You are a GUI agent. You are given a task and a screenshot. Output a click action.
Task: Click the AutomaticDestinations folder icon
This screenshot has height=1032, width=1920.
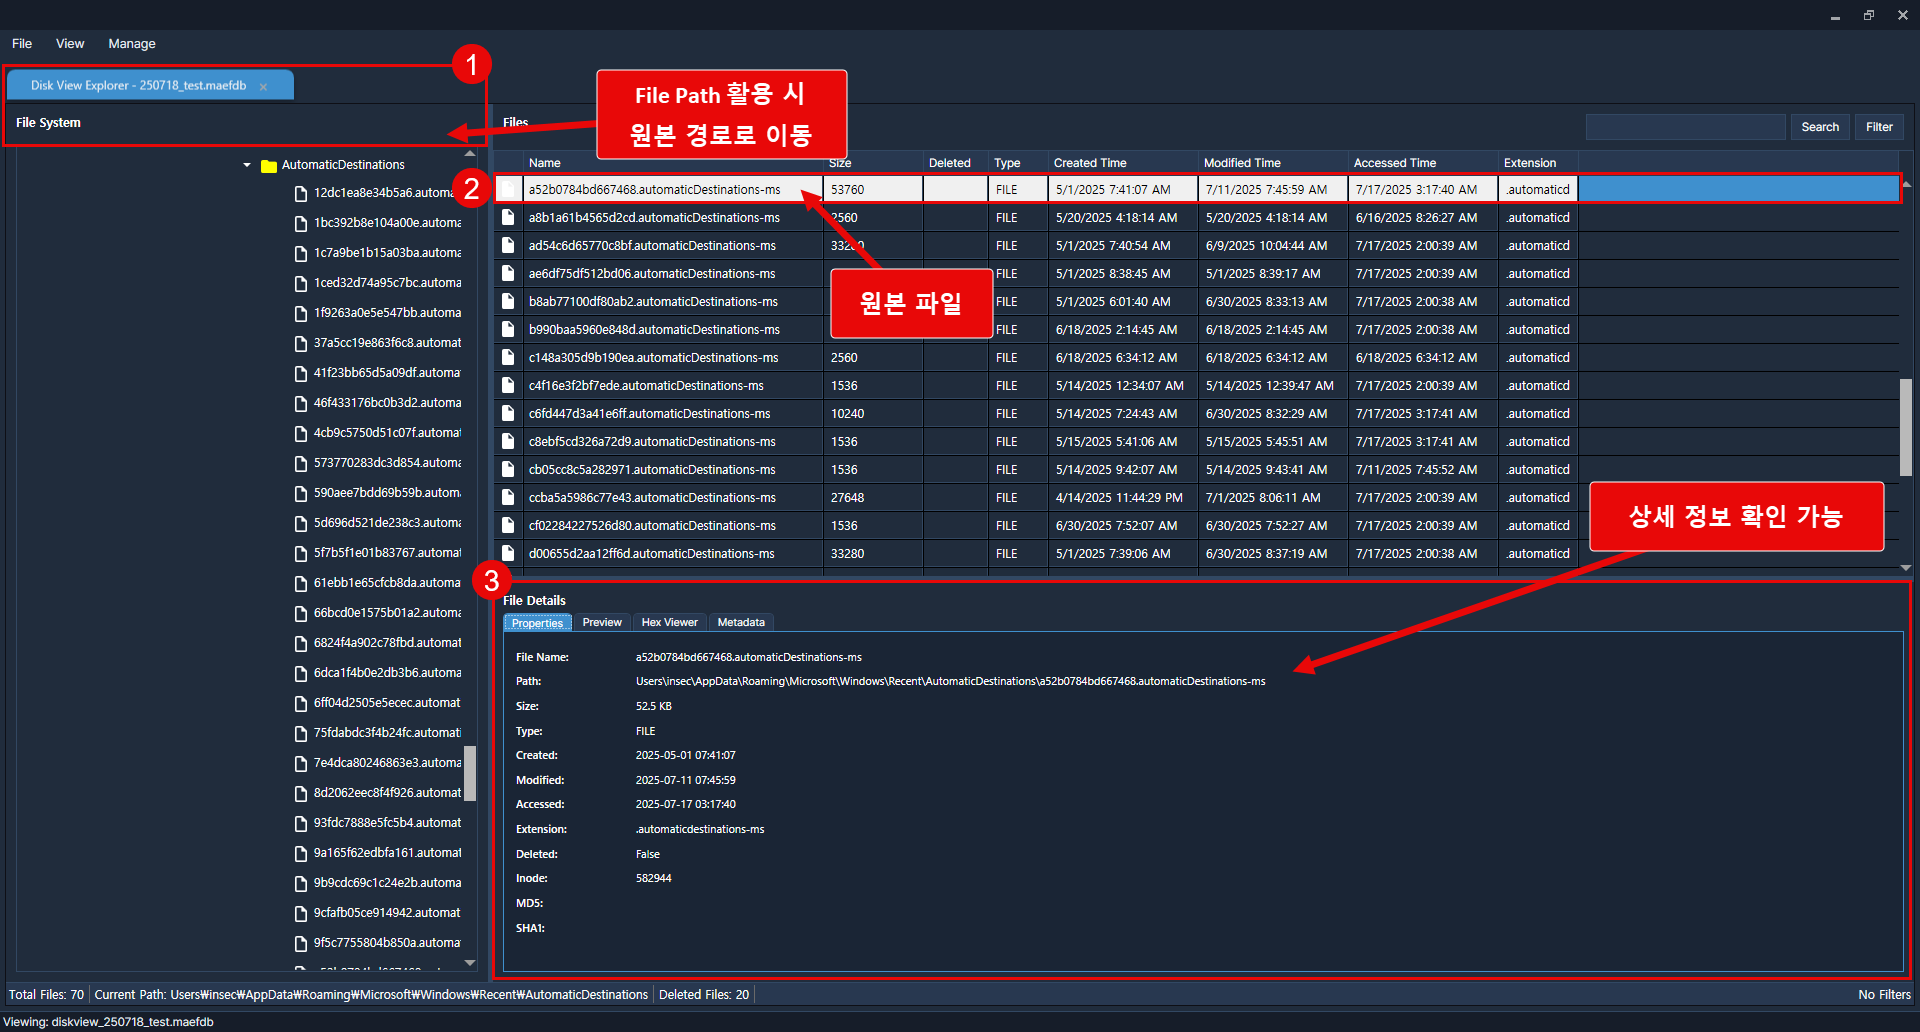[x=268, y=166]
